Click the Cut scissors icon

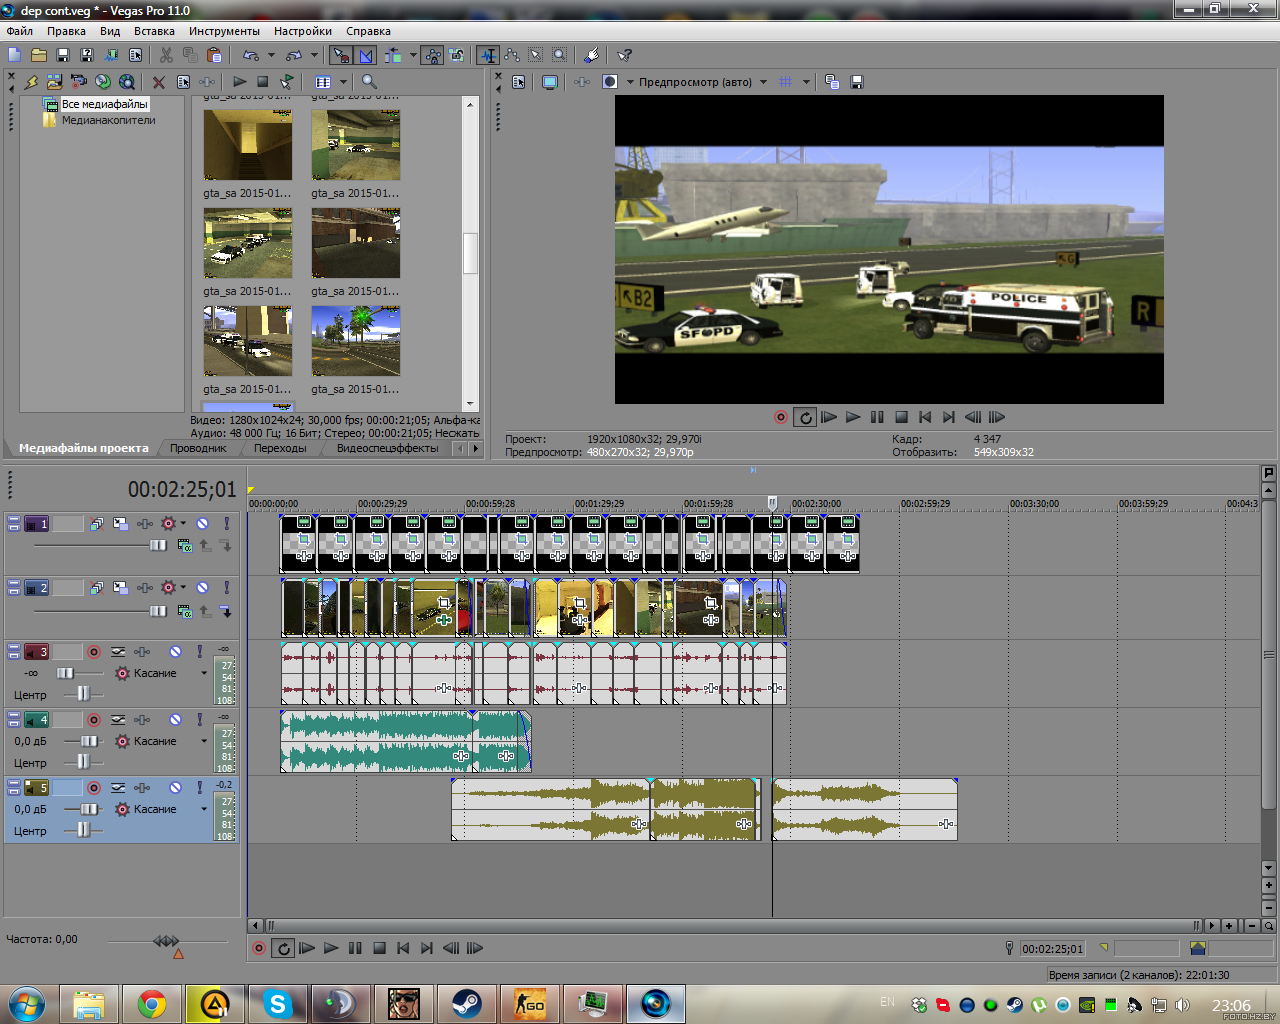click(166, 55)
